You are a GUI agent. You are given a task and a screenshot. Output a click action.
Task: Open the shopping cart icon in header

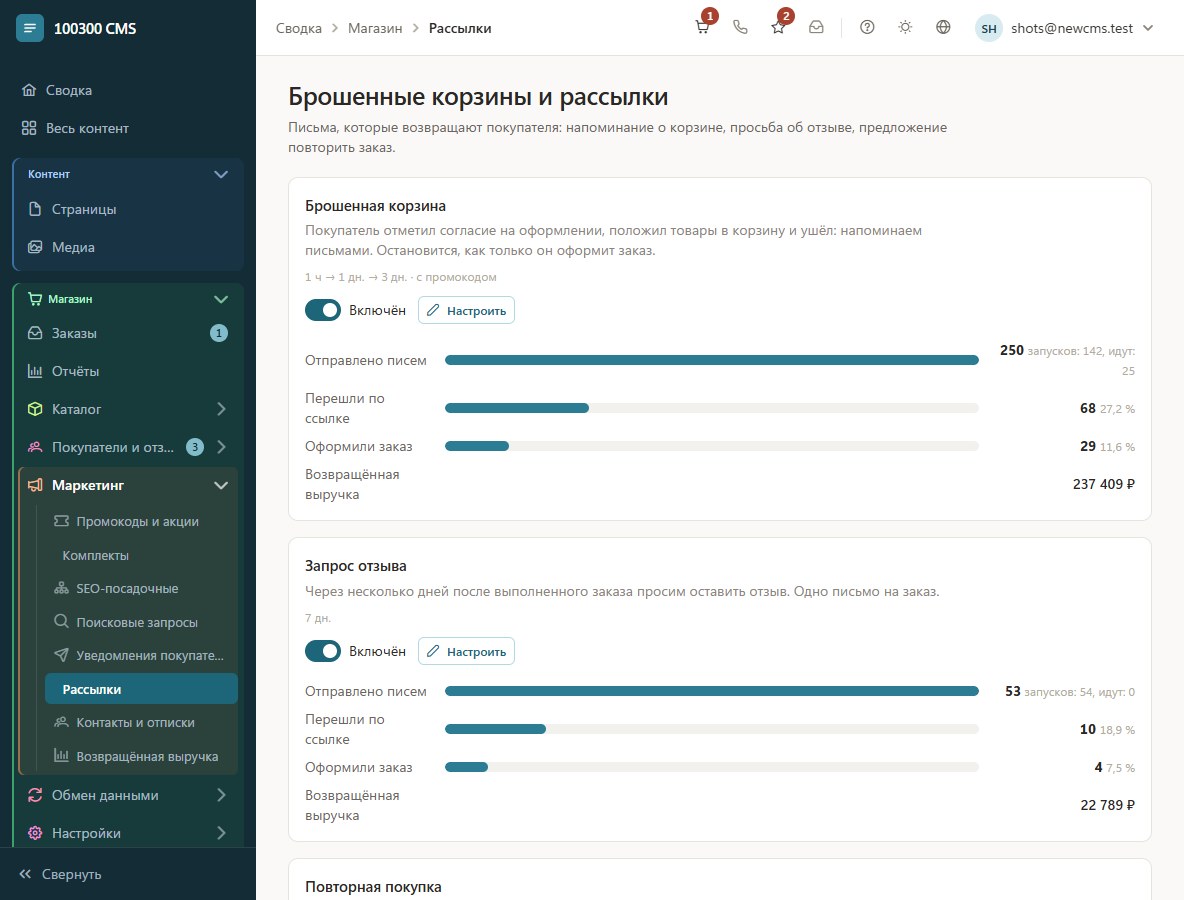click(702, 28)
